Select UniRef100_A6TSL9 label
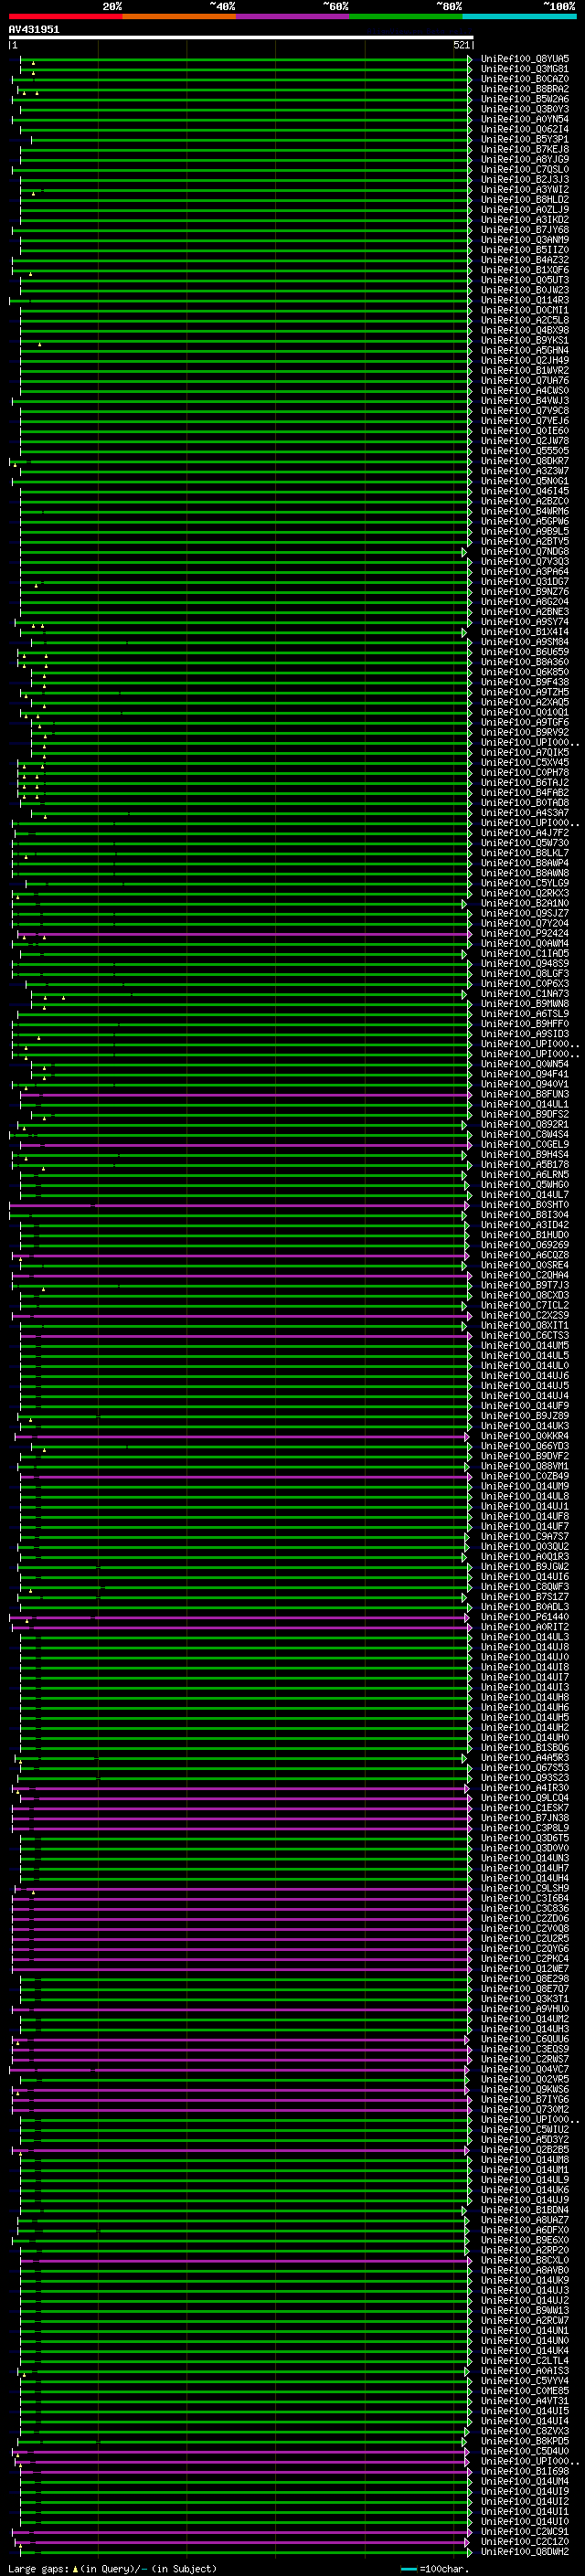 (x=525, y=1013)
